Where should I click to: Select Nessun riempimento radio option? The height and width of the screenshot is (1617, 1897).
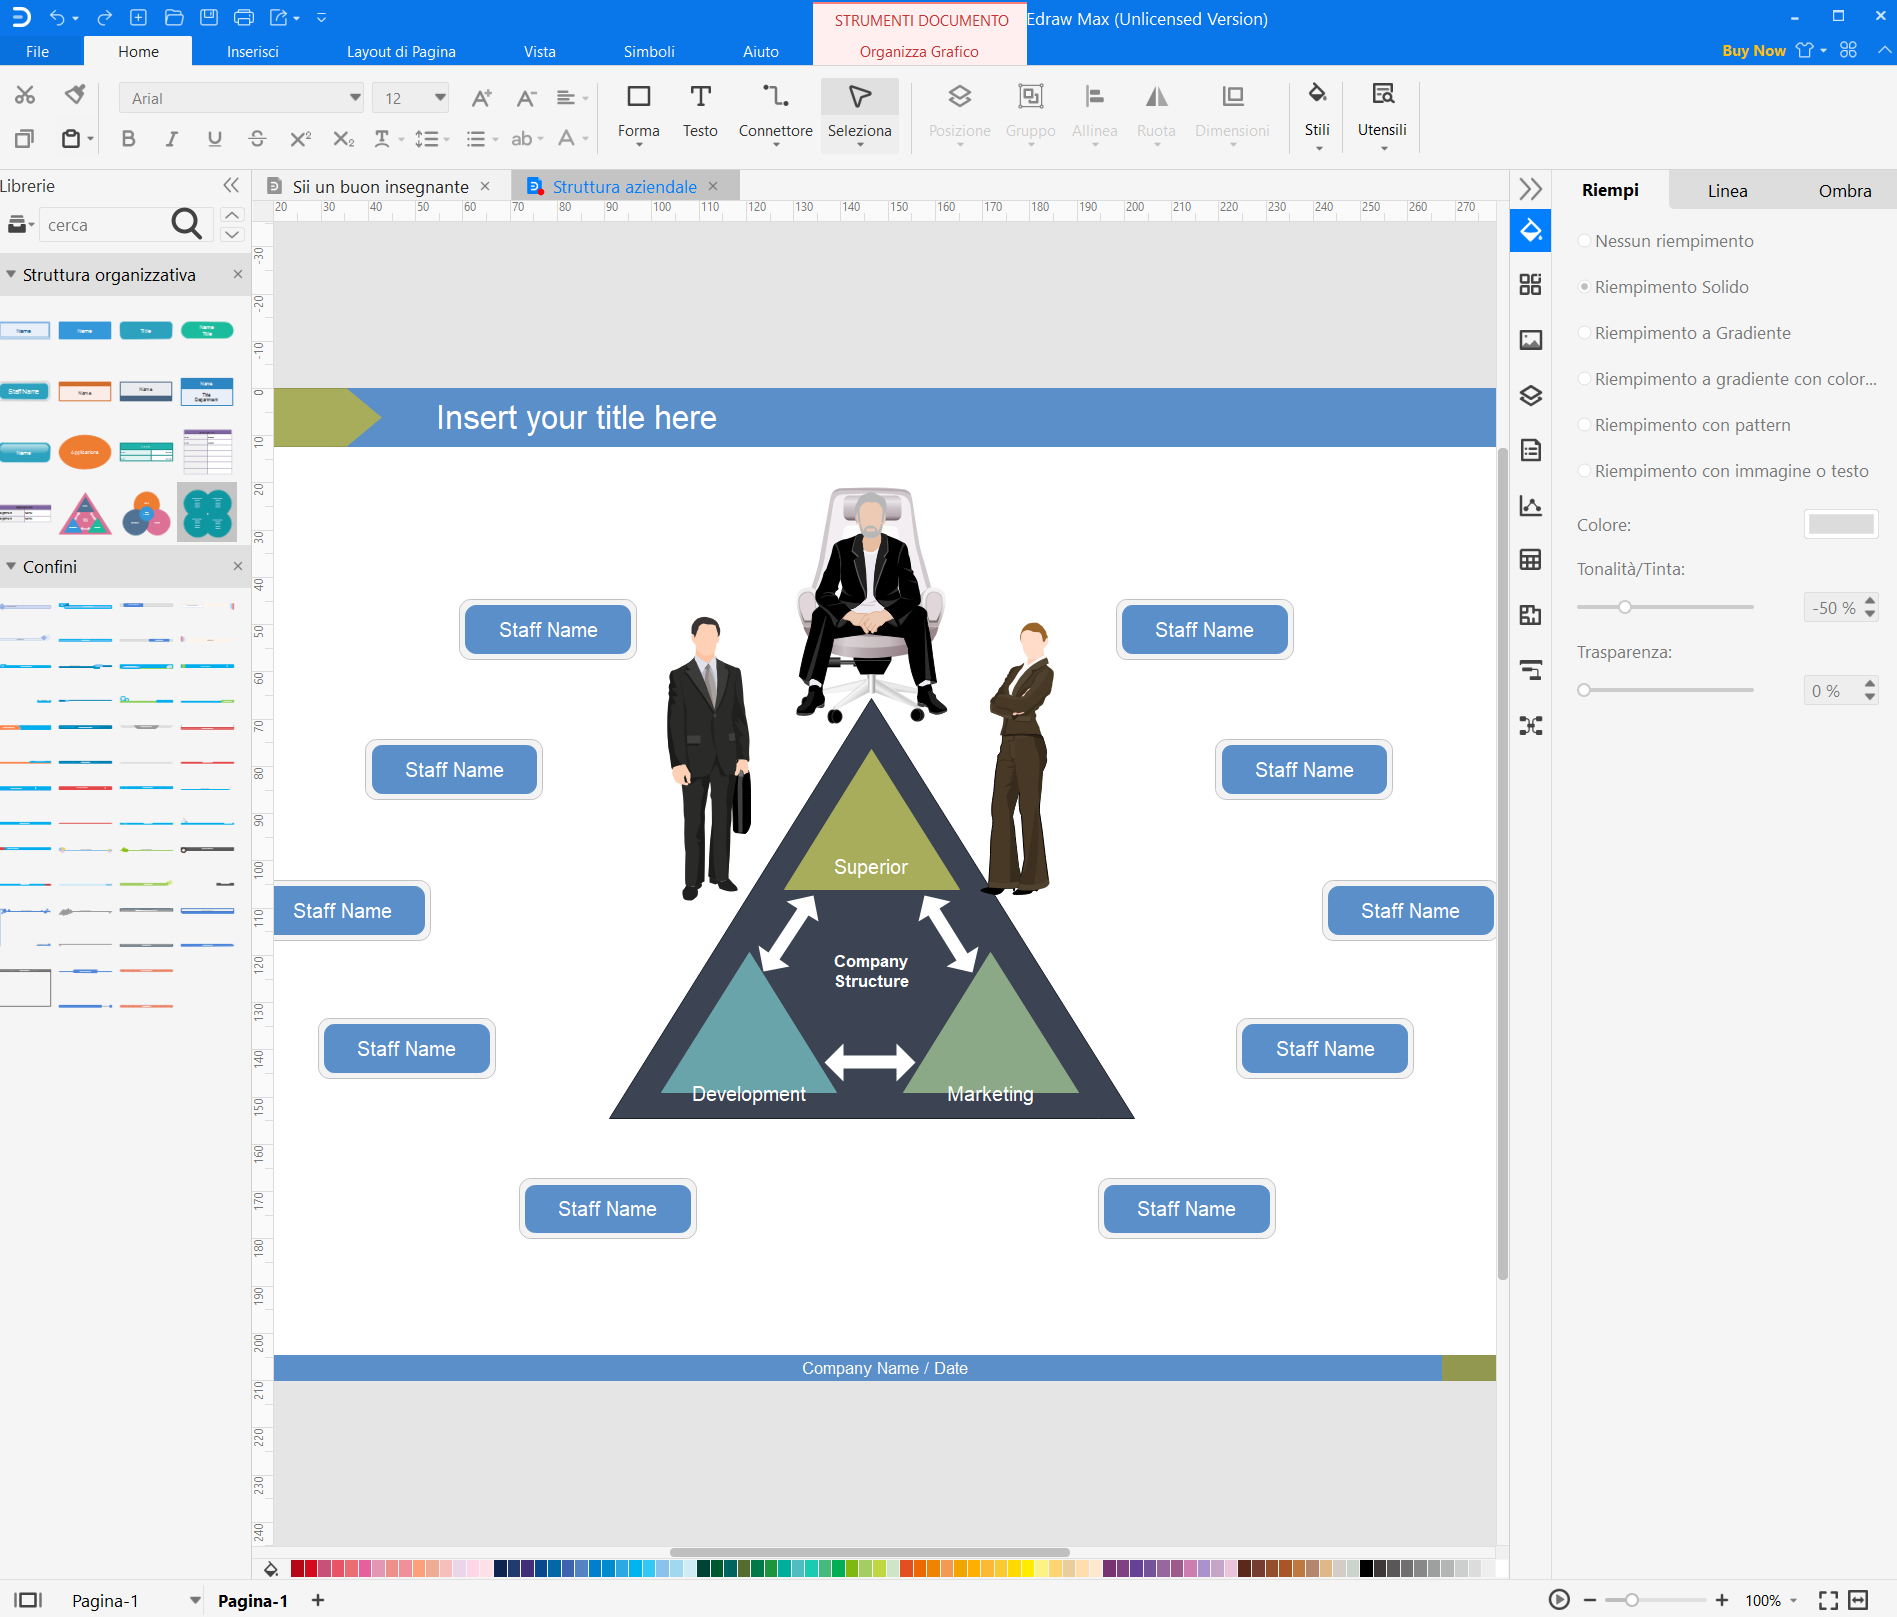1584,241
